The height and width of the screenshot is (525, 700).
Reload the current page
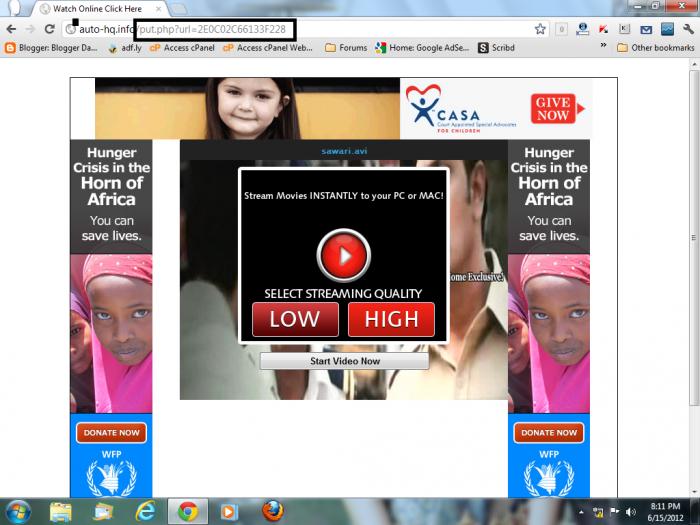(x=50, y=29)
